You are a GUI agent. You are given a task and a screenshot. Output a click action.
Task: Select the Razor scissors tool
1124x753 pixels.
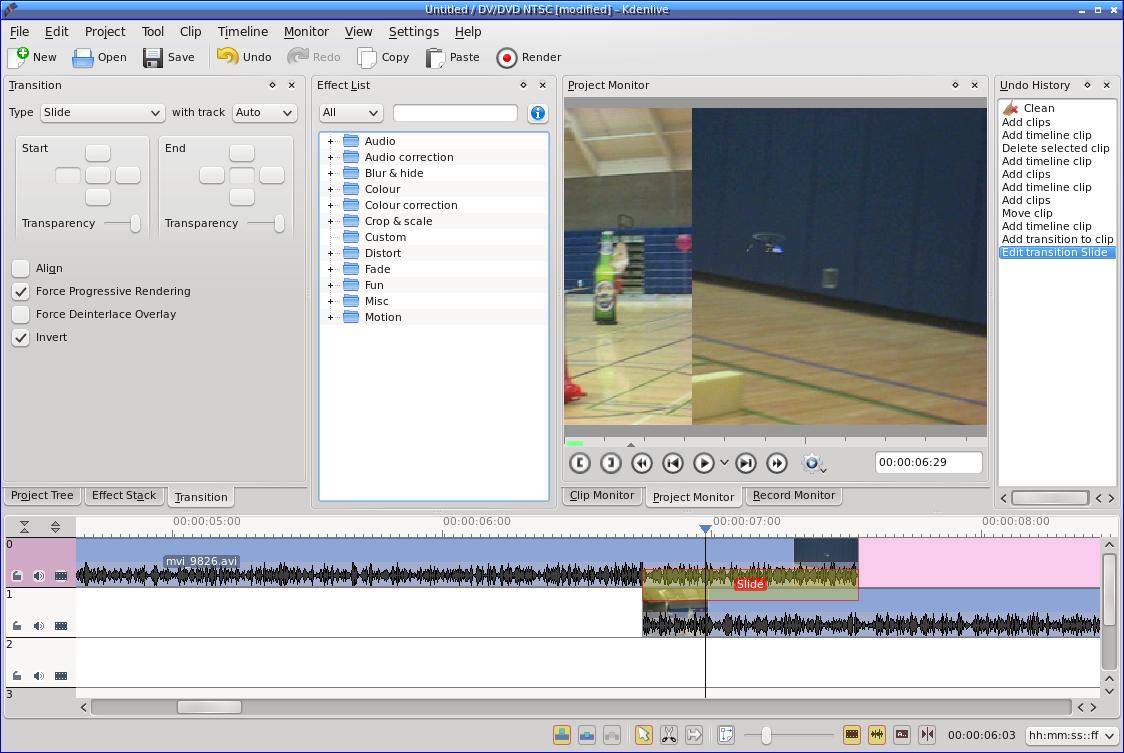(668, 734)
